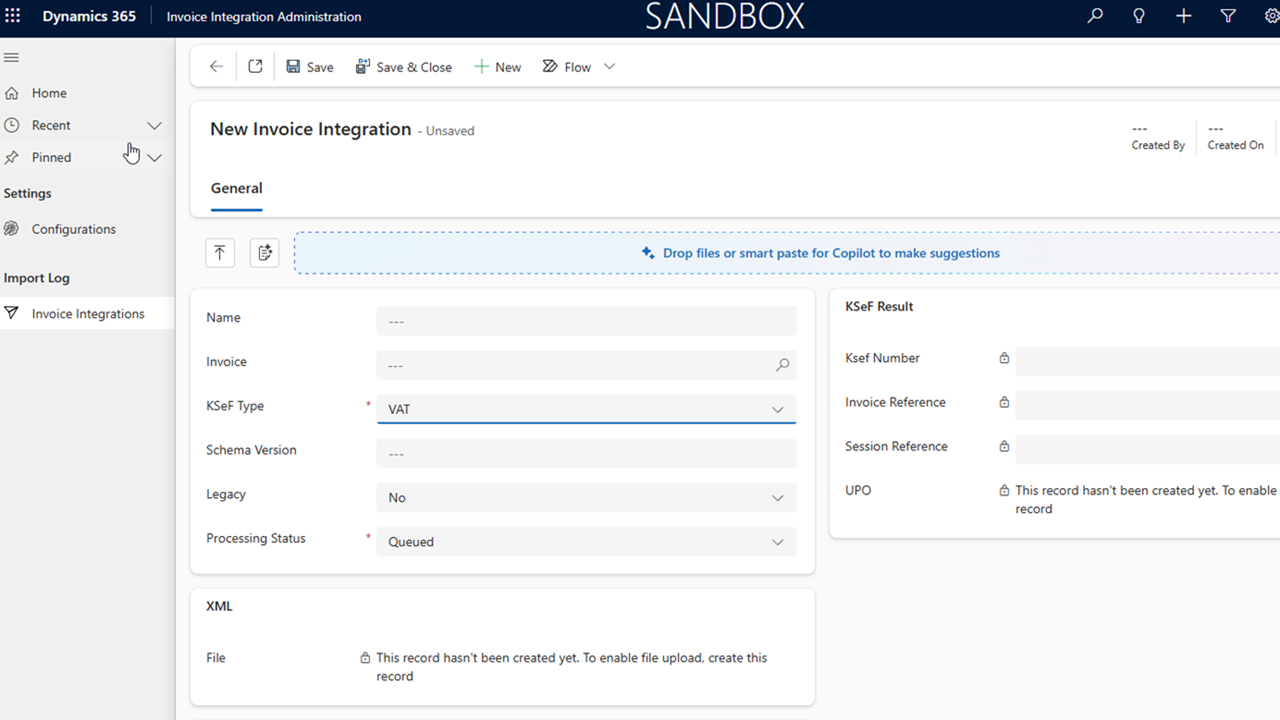Open the Processing Status dropdown
Image resolution: width=1280 pixels, height=720 pixels.
point(586,542)
